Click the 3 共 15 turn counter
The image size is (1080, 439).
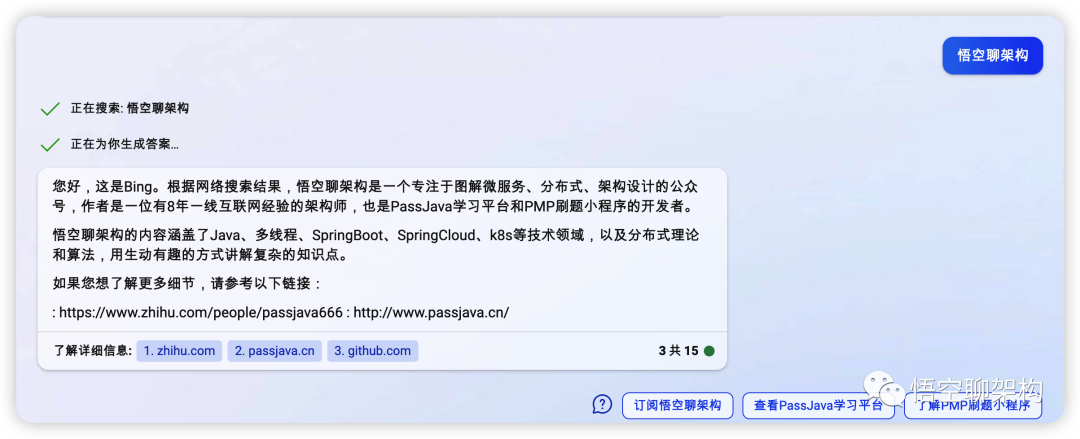(678, 351)
